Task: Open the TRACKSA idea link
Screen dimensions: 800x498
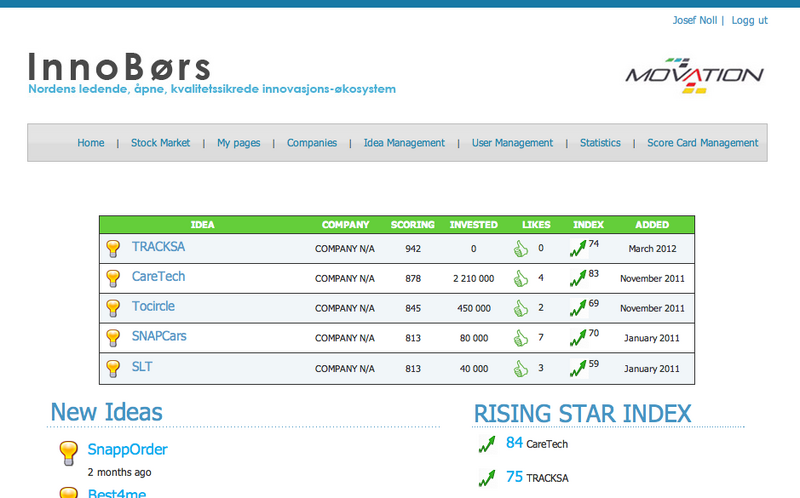Action: tap(158, 247)
